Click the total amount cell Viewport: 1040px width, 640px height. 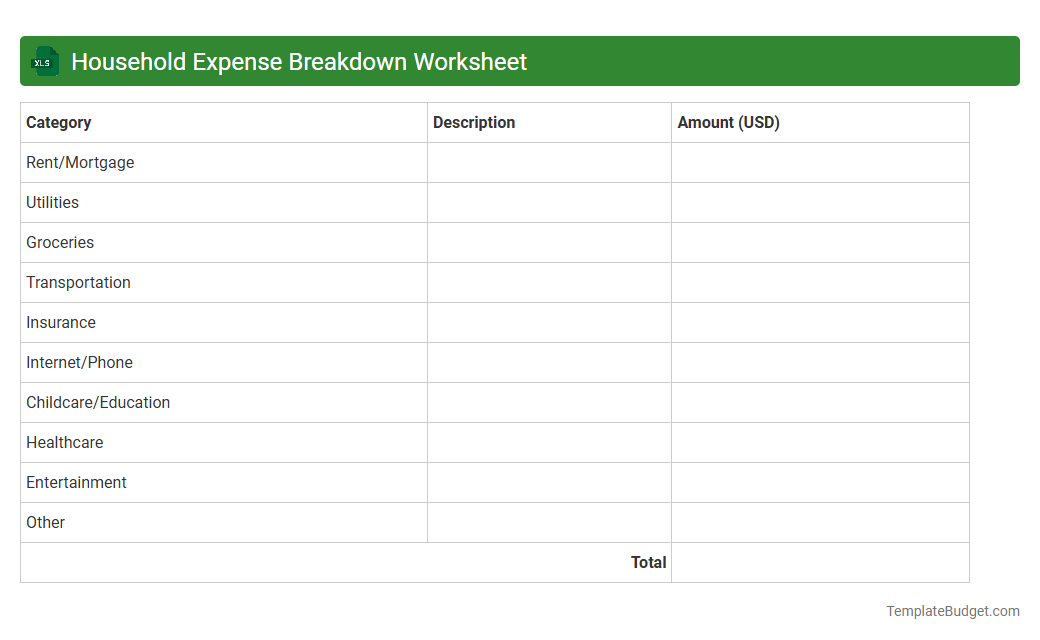coord(820,562)
